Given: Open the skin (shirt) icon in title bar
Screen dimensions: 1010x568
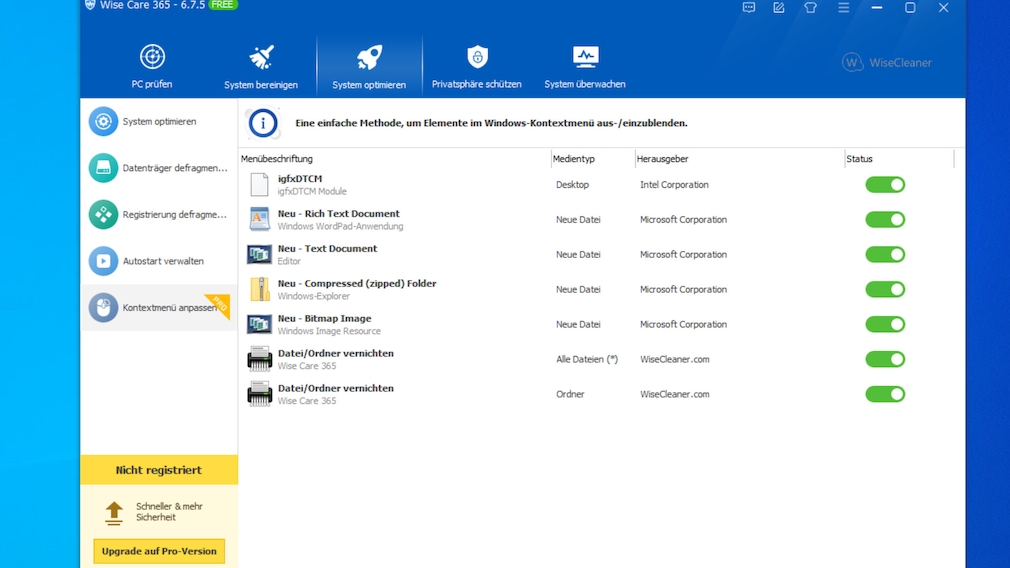Looking at the screenshot, I should coord(810,8).
